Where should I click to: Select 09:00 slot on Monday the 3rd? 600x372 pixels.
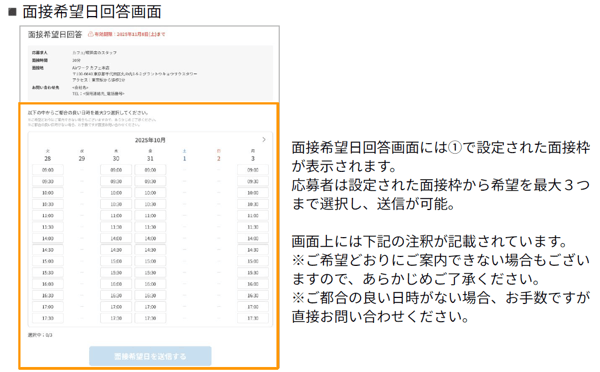coord(253,170)
